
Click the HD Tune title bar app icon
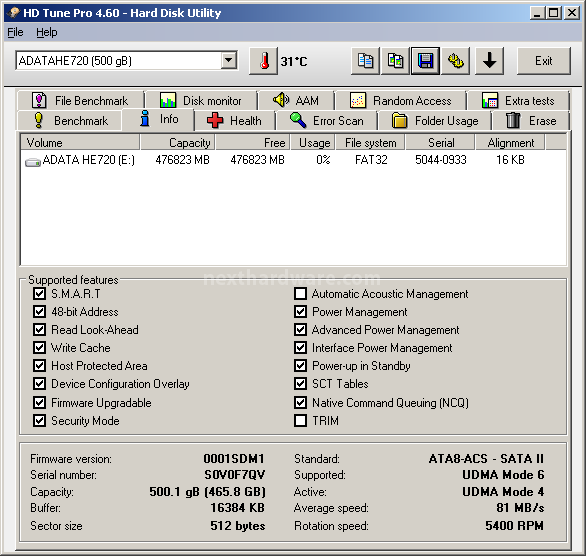click(x=14, y=13)
